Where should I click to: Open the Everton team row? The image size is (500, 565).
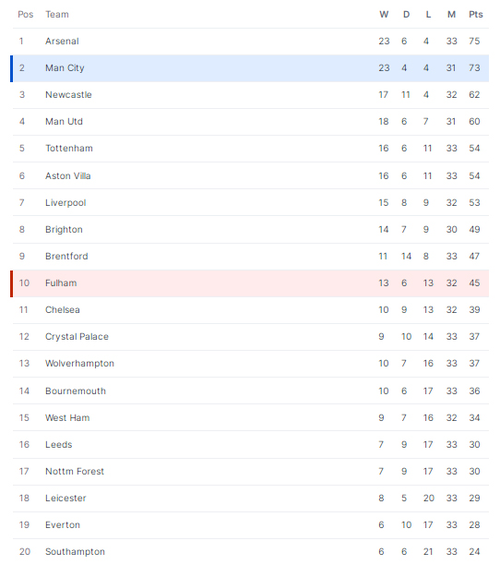[x=251, y=525]
